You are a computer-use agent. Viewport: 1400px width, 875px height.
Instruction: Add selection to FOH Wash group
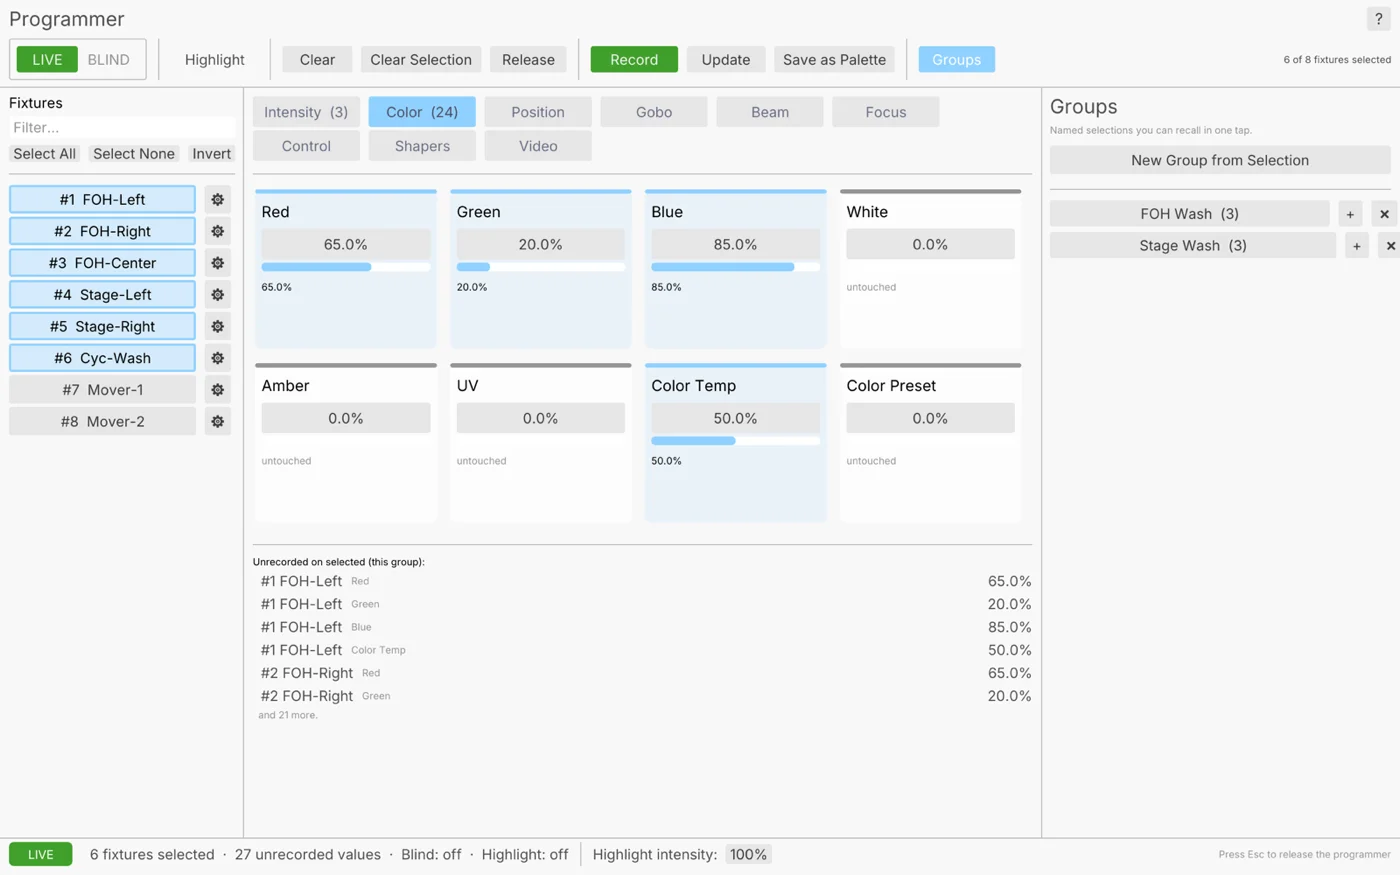tap(1350, 214)
